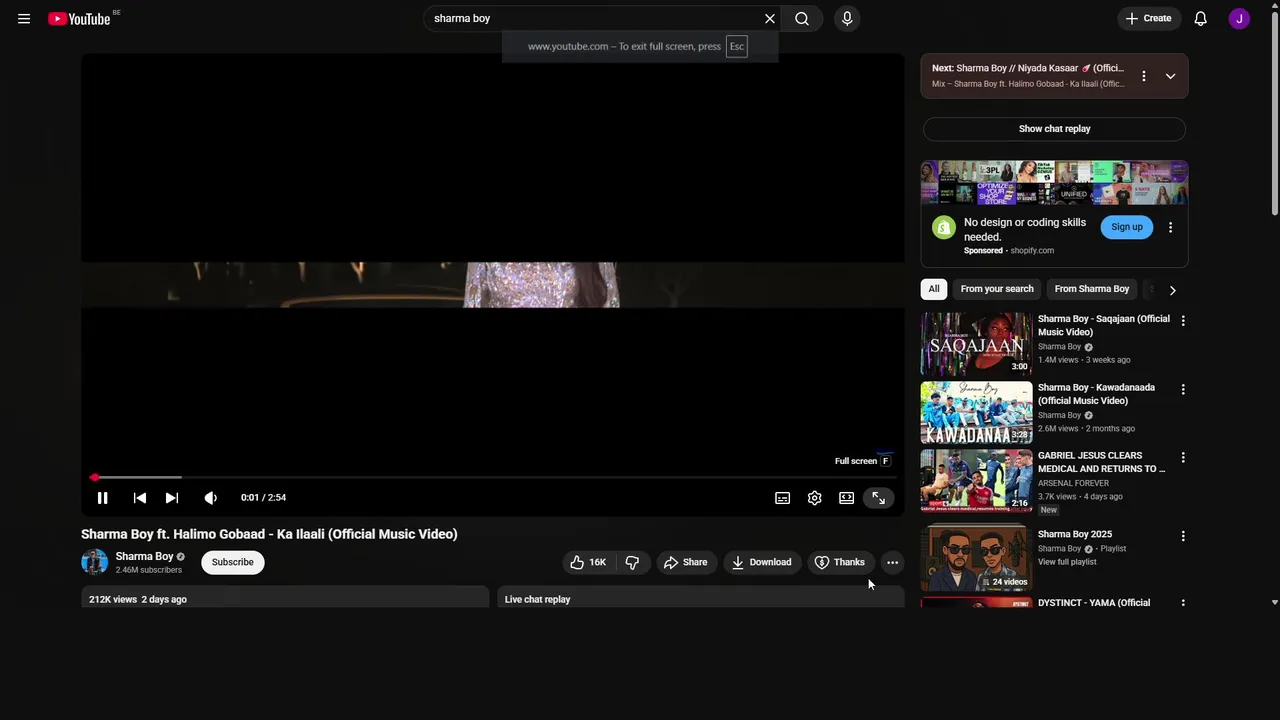Viewport: 1280px width, 720px height.
Task: Sign up on the Shopify ad
Action: point(1127,227)
